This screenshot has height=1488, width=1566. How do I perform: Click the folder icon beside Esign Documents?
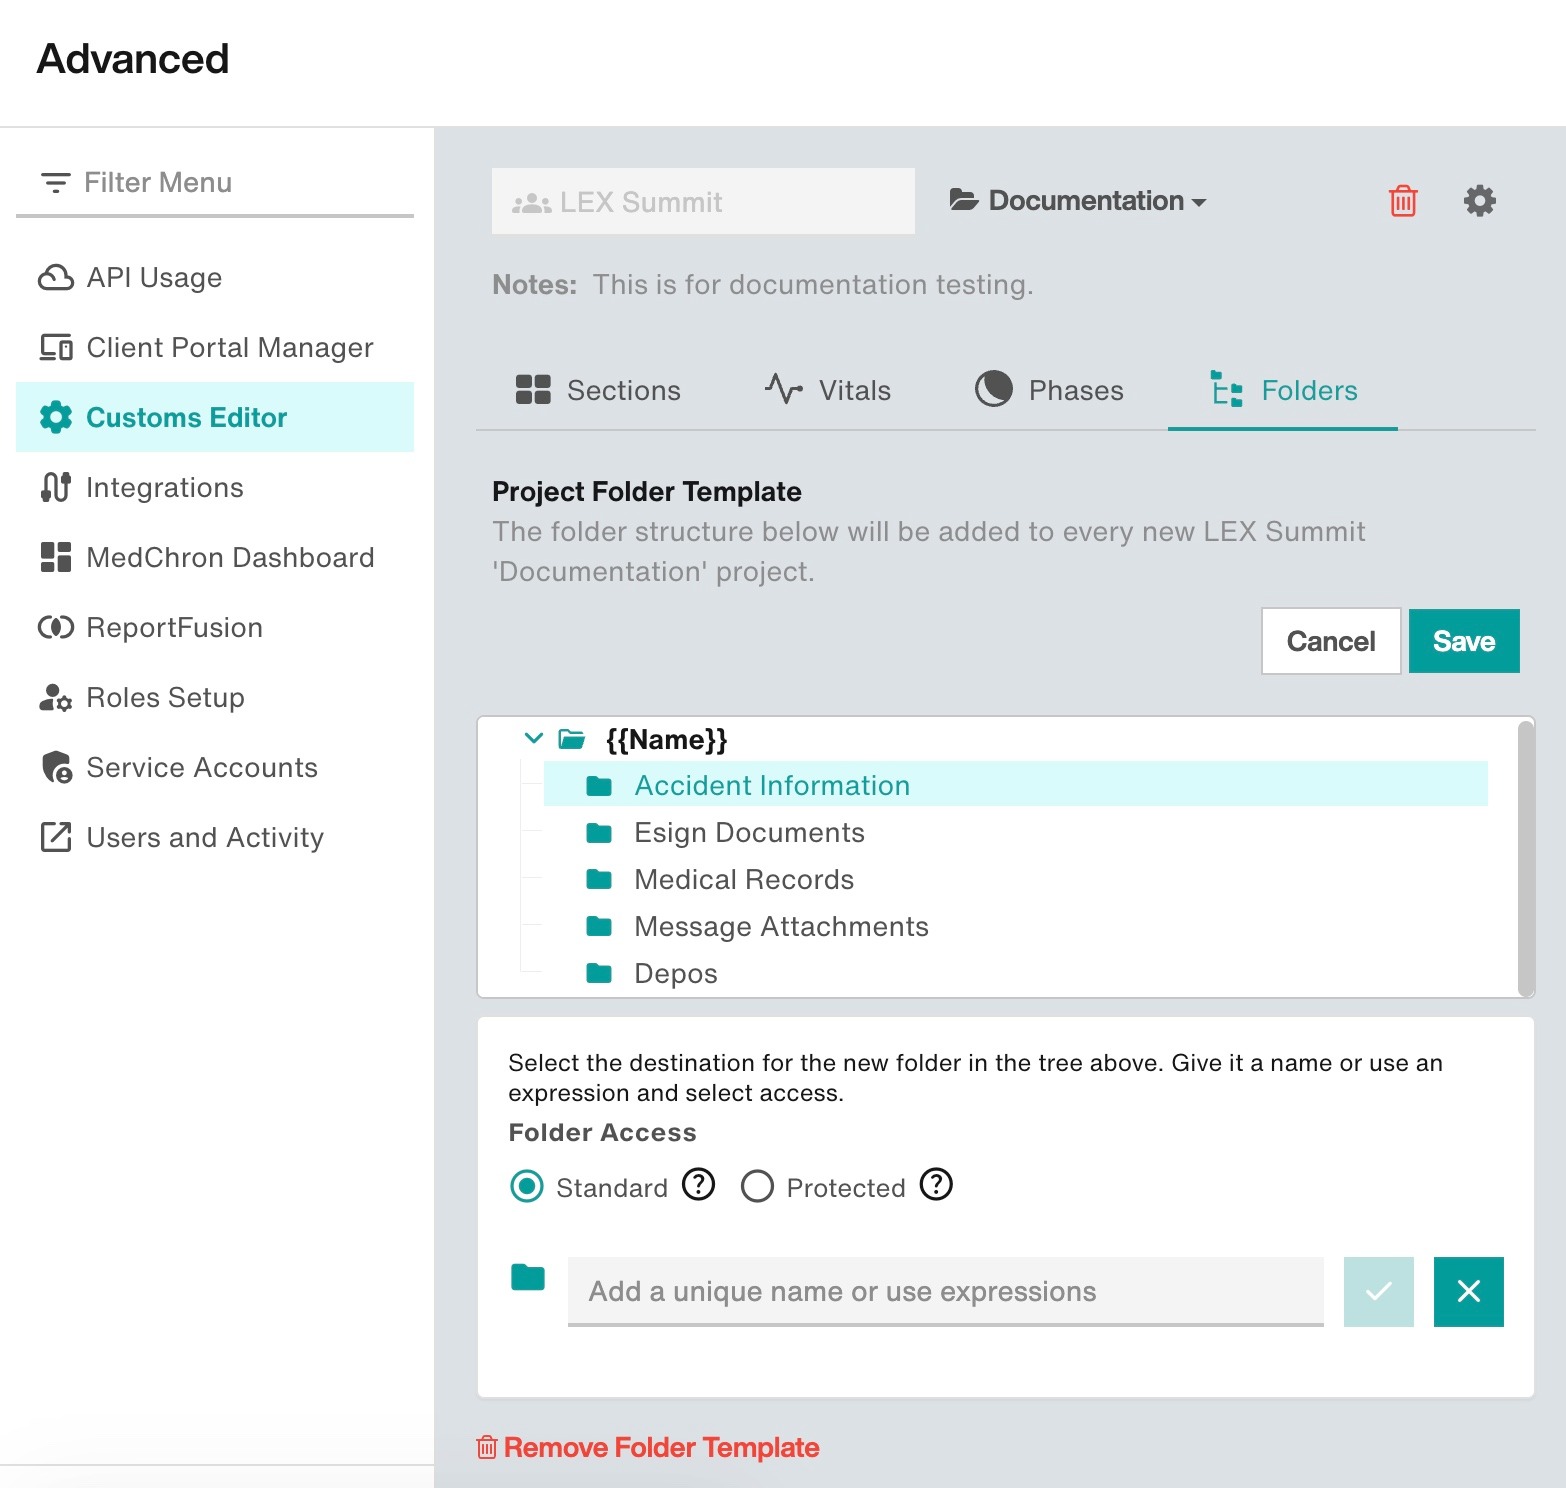click(599, 833)
